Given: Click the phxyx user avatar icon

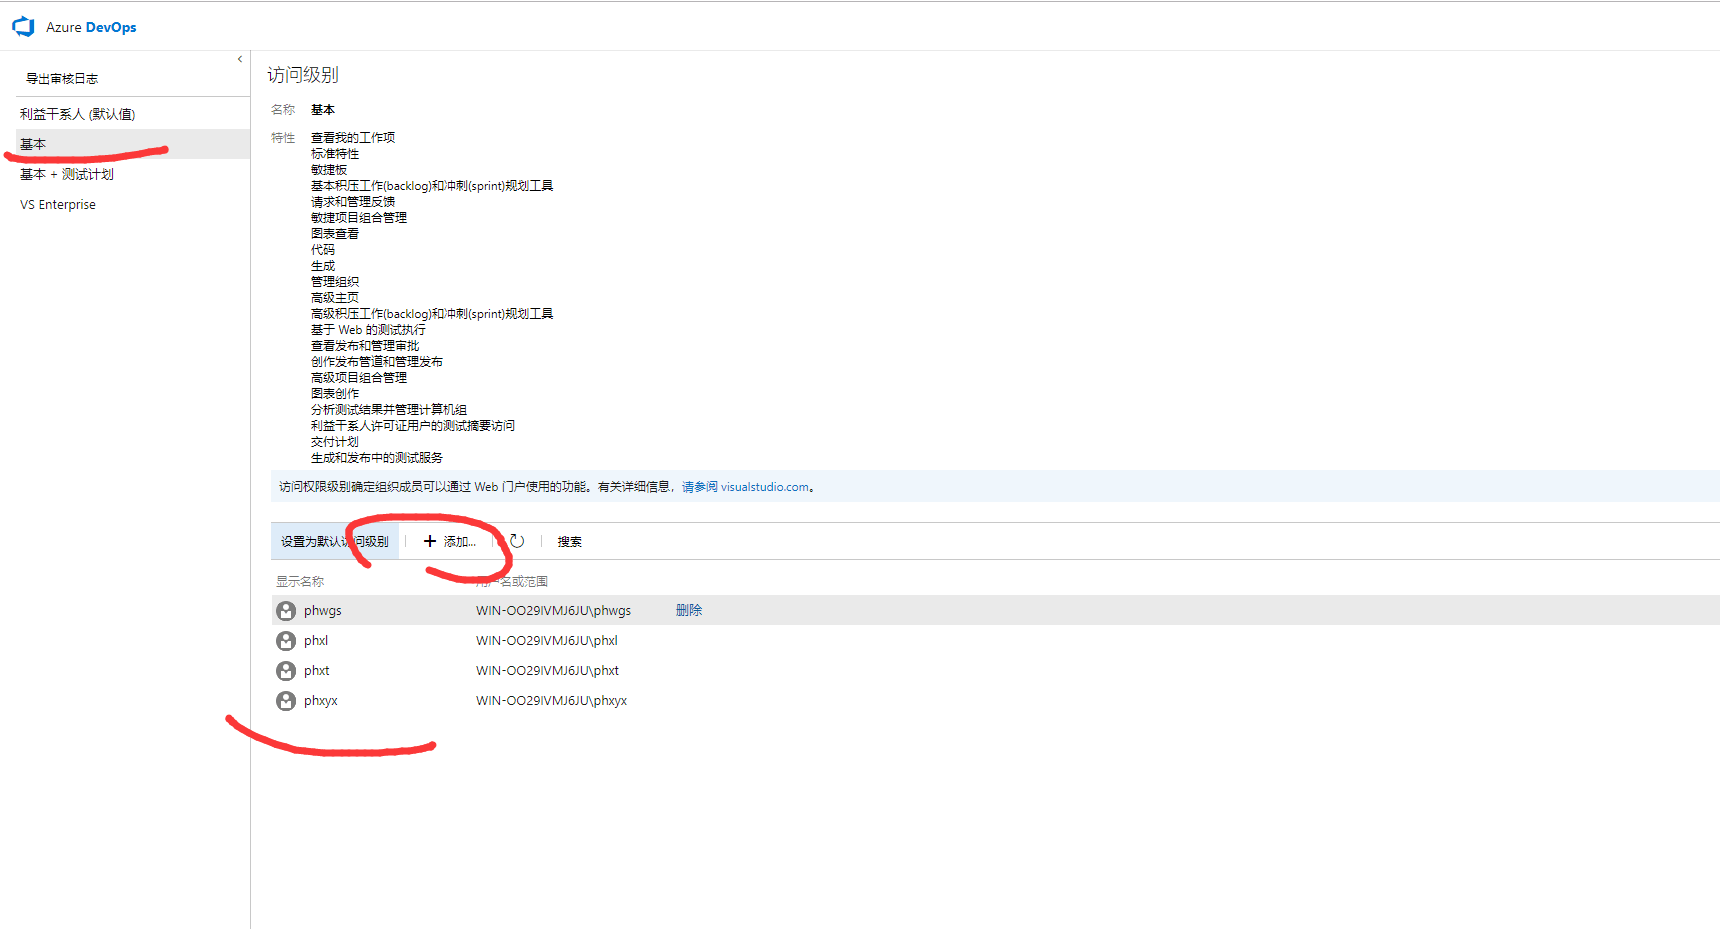Looking at the screenshot, I should click(286, 701).
